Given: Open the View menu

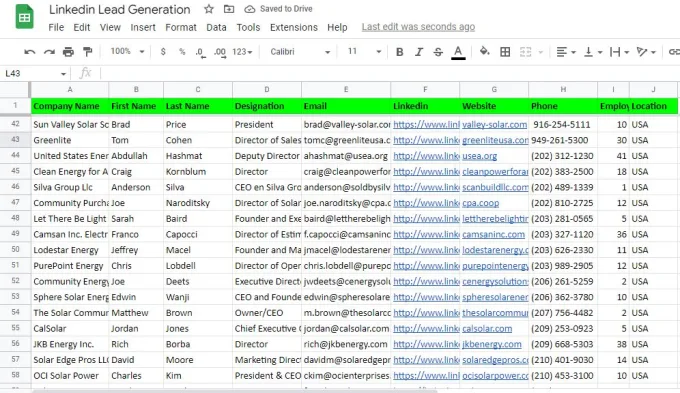Looking at the screenshot, I should 110,27.
